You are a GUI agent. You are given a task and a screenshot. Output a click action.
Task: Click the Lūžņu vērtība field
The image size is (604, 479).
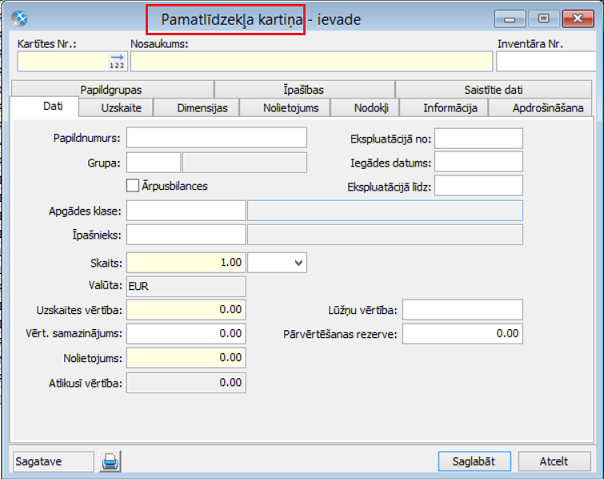point(463,309)
